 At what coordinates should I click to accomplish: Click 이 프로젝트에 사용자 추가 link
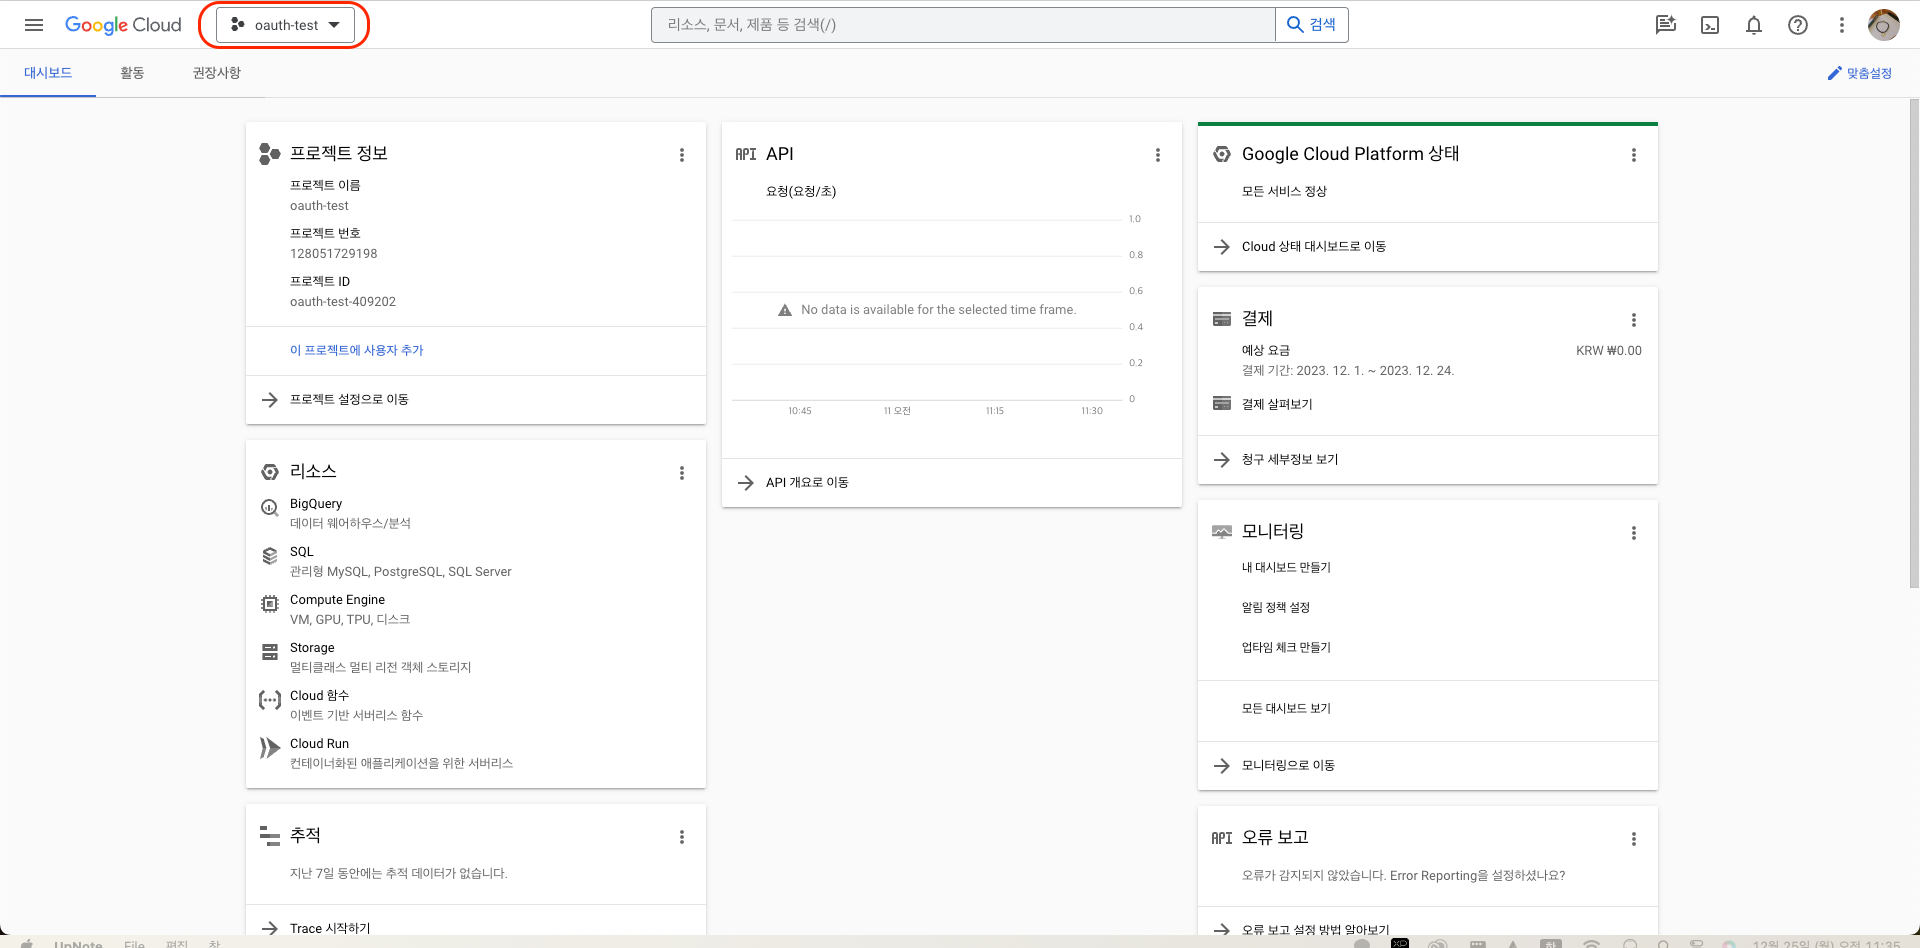tap(357, 350)
